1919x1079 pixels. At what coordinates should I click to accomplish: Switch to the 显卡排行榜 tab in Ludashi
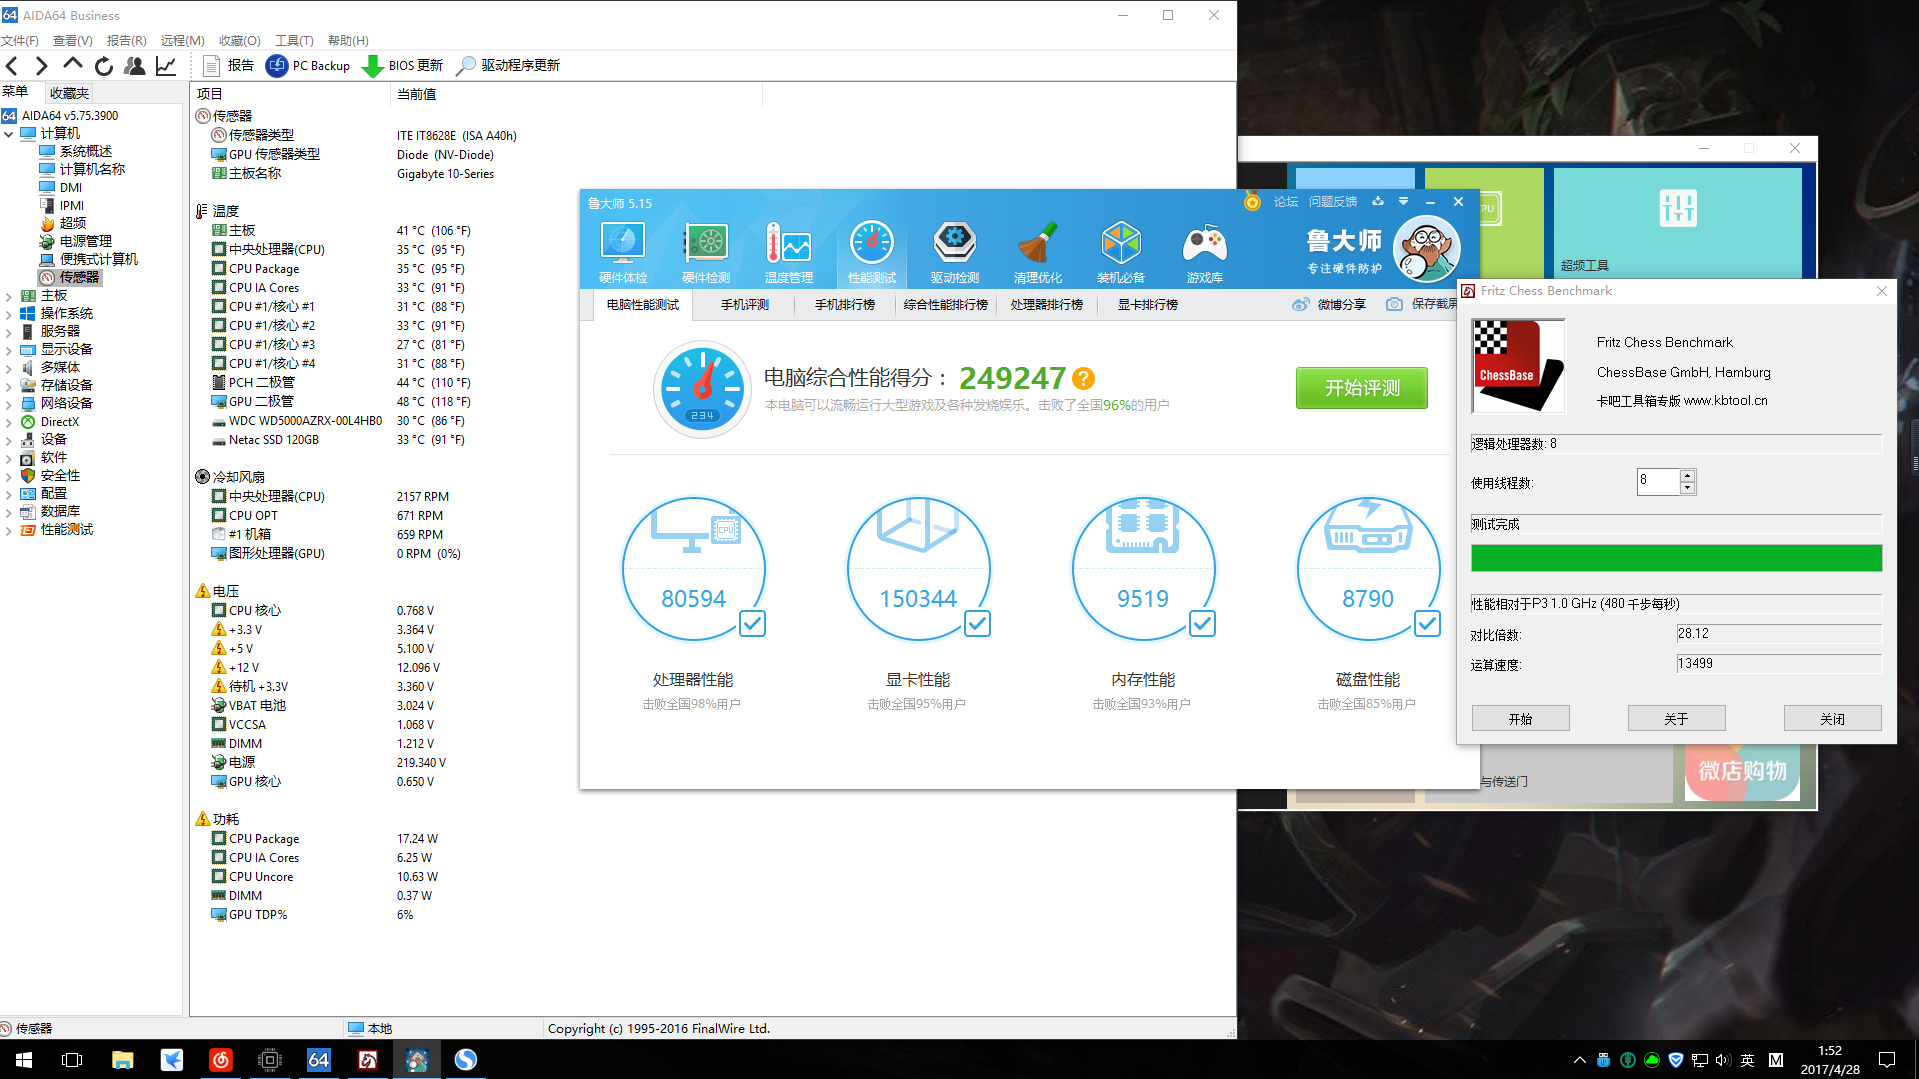click(x=1148, y=305)
